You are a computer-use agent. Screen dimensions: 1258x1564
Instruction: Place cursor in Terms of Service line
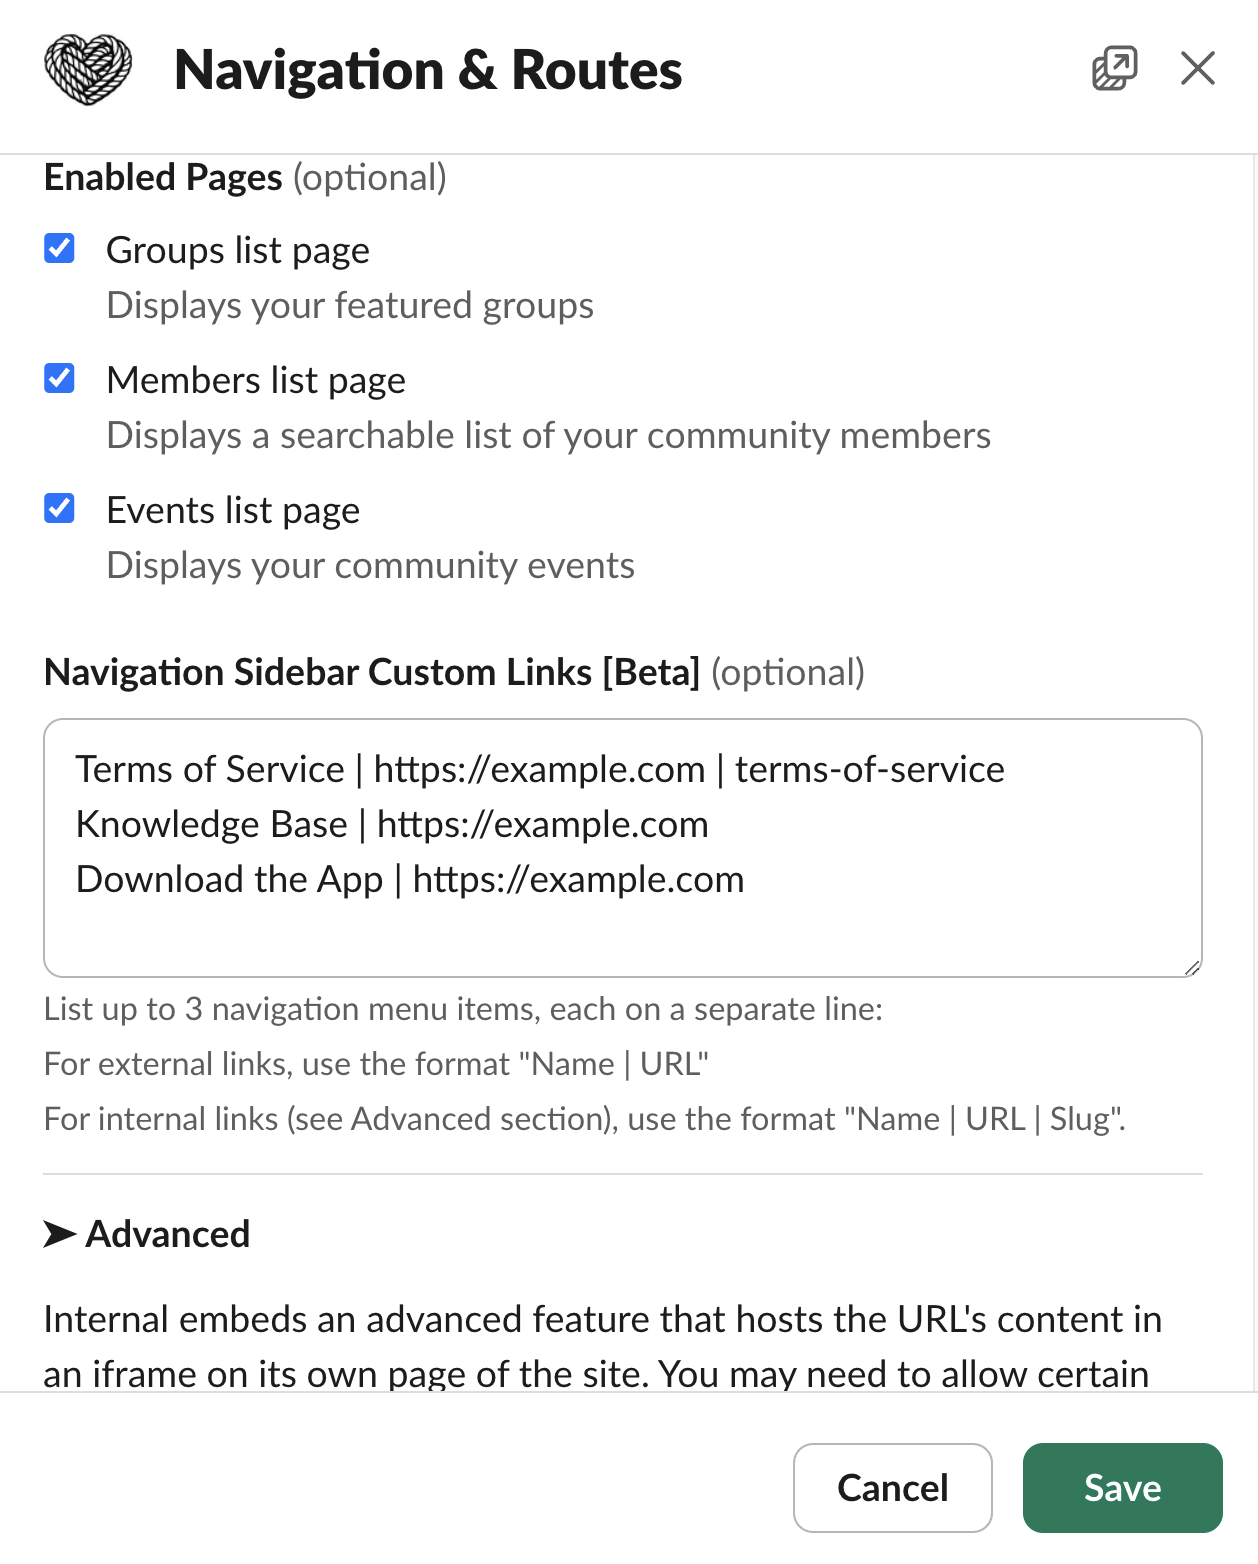540,769
